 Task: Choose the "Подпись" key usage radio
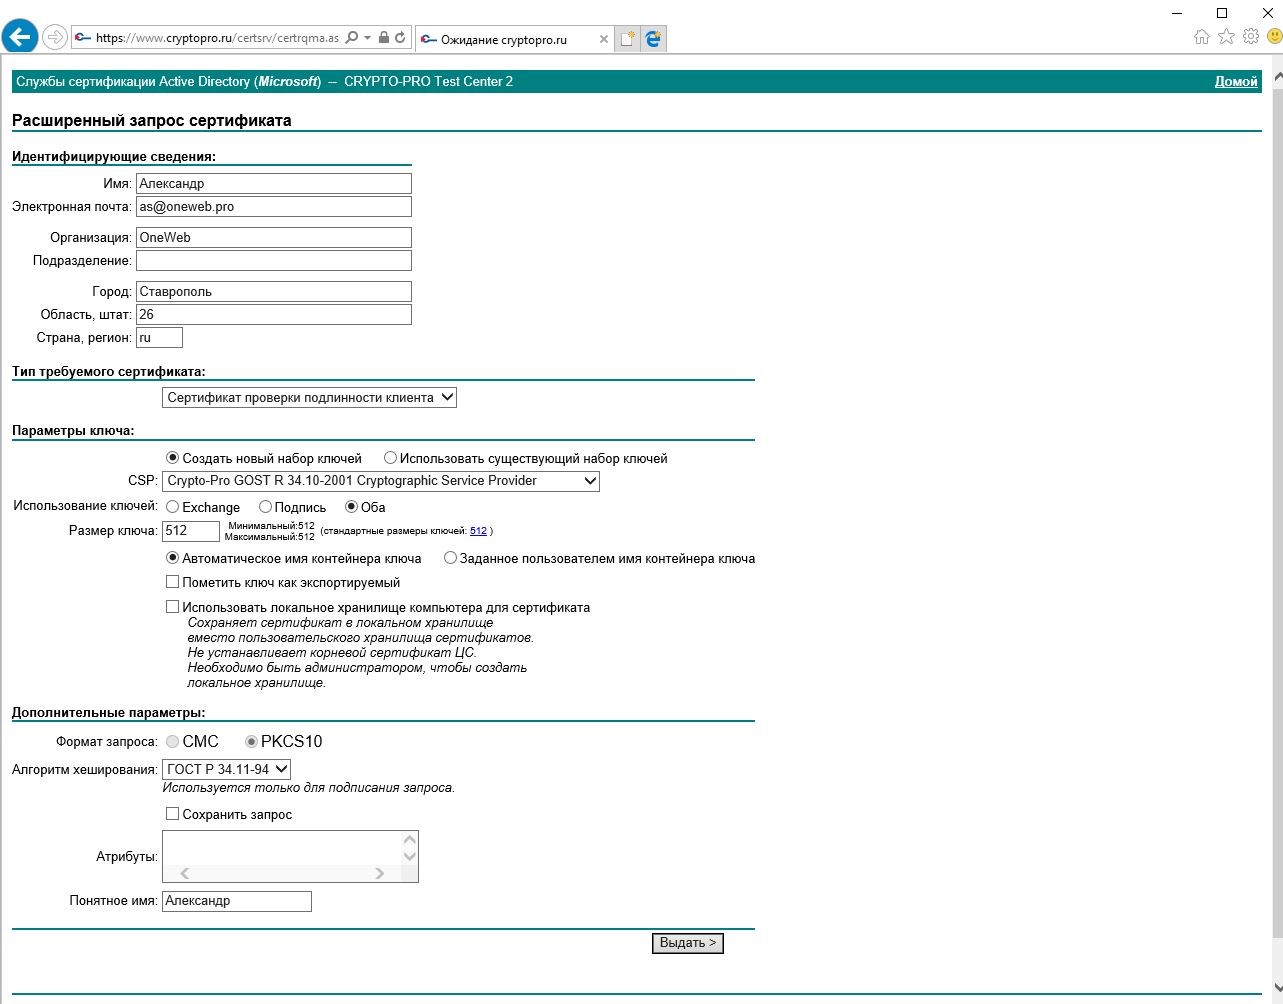point(265,507)
